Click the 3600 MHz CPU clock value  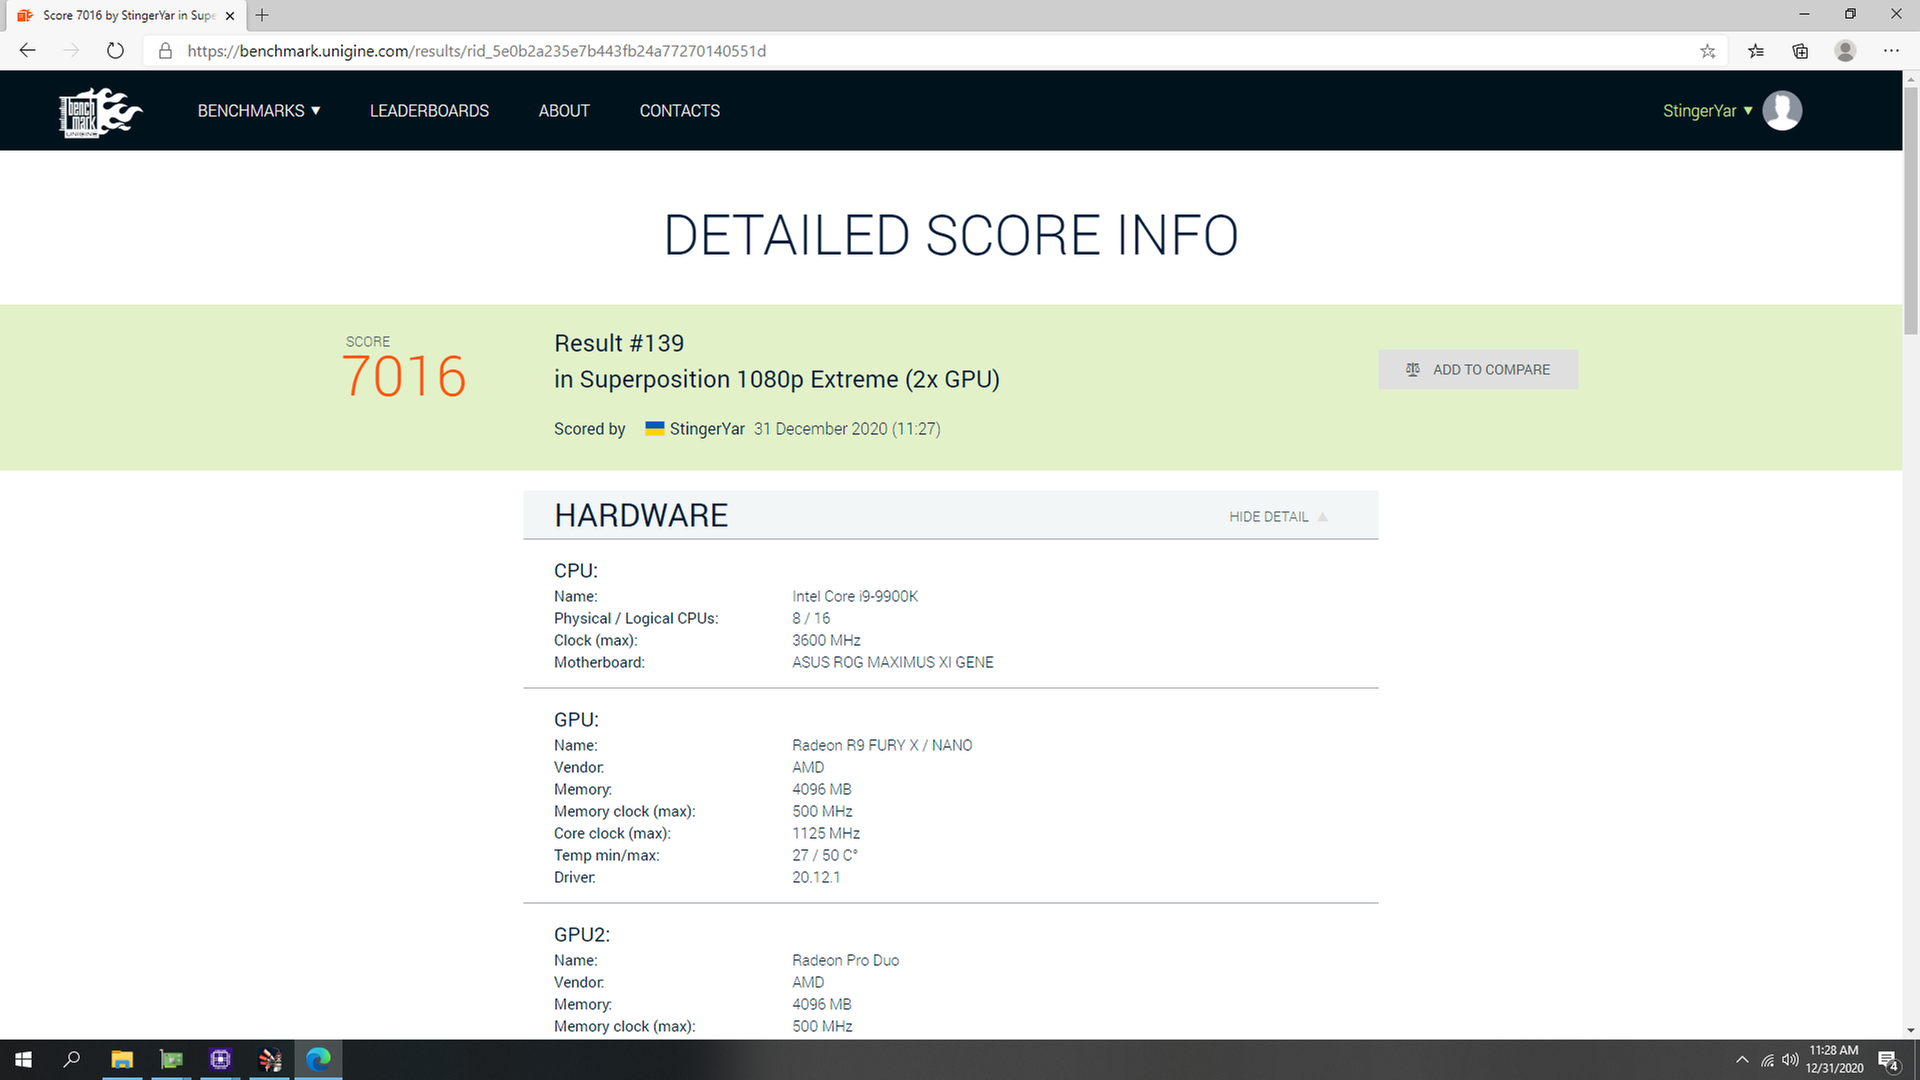tap(826, 641)
